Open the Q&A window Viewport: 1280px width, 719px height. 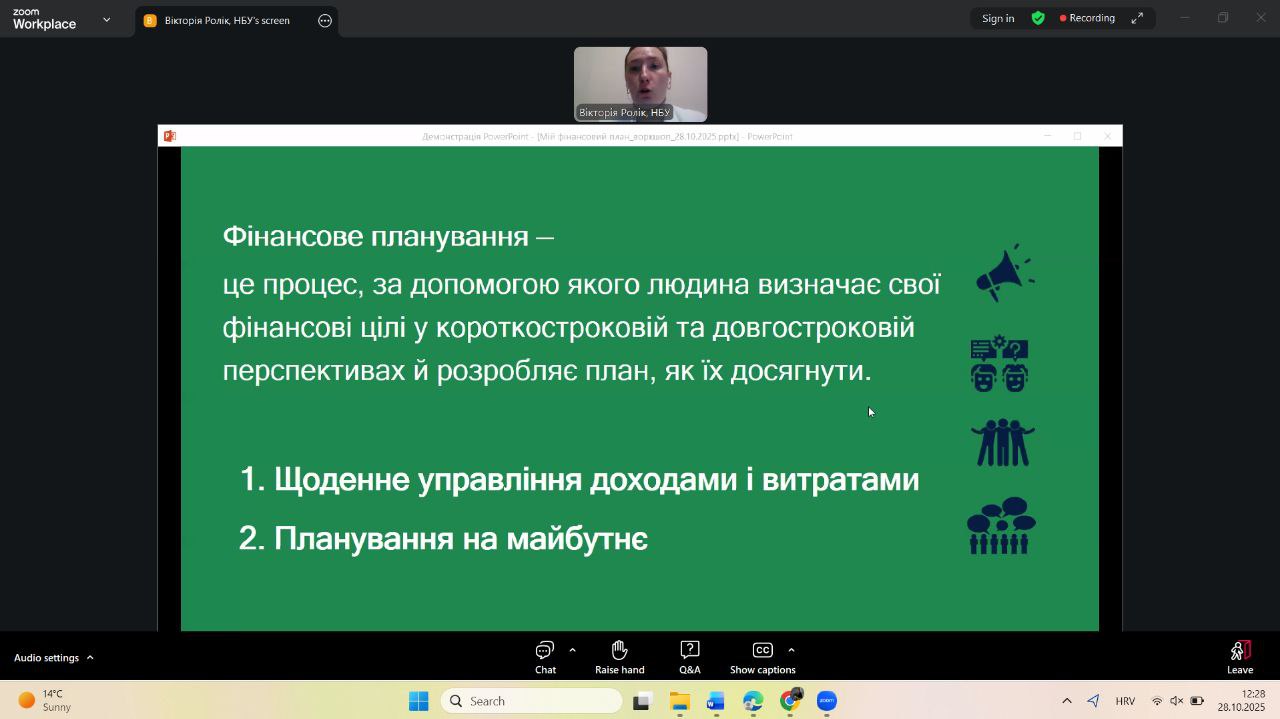click(689, 657)
